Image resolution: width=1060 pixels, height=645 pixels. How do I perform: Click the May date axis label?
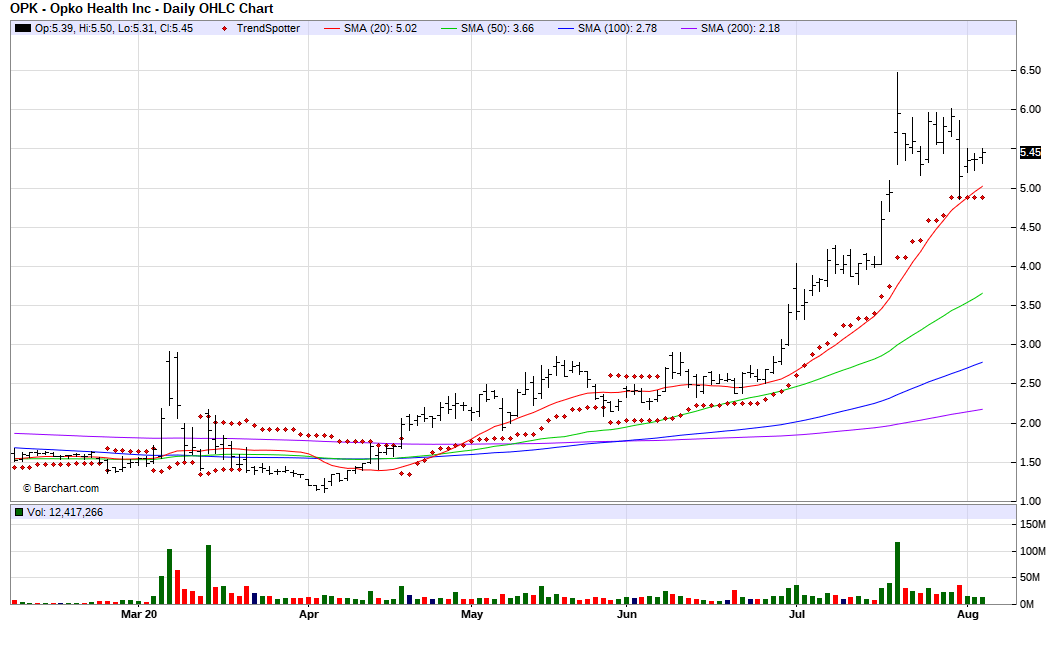coord(472,614)
